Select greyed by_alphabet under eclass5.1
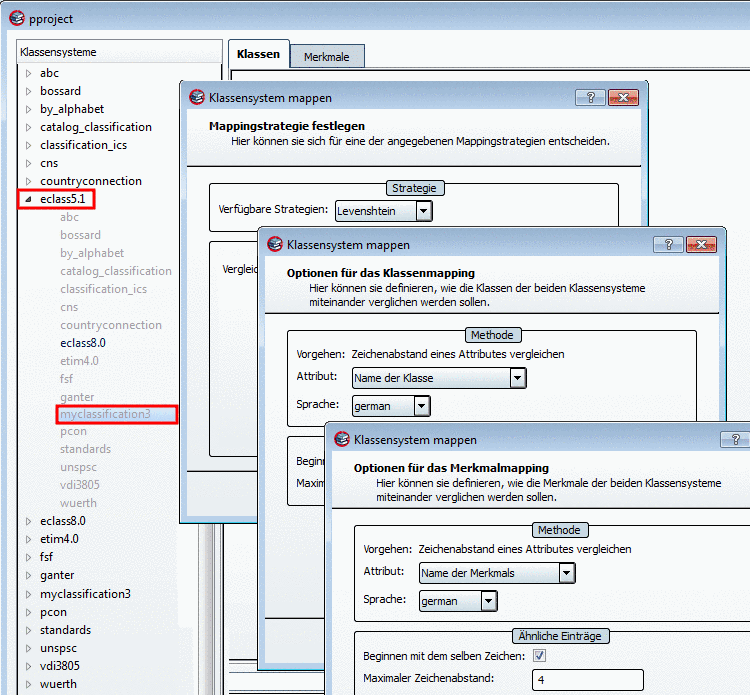Viewport: 750px width, 695px height. [x=92, y=253]
